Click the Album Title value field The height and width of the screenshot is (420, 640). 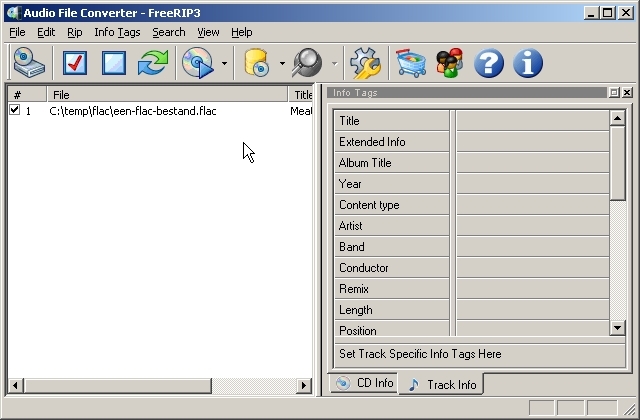pyautogui.click(x=533, y=162)
